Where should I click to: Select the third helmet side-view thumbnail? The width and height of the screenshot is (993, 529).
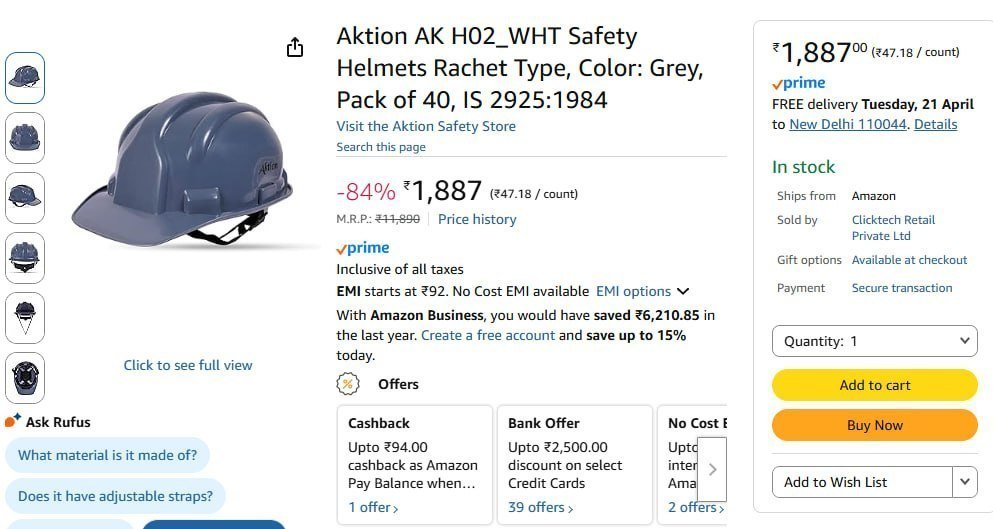[25, 197]
